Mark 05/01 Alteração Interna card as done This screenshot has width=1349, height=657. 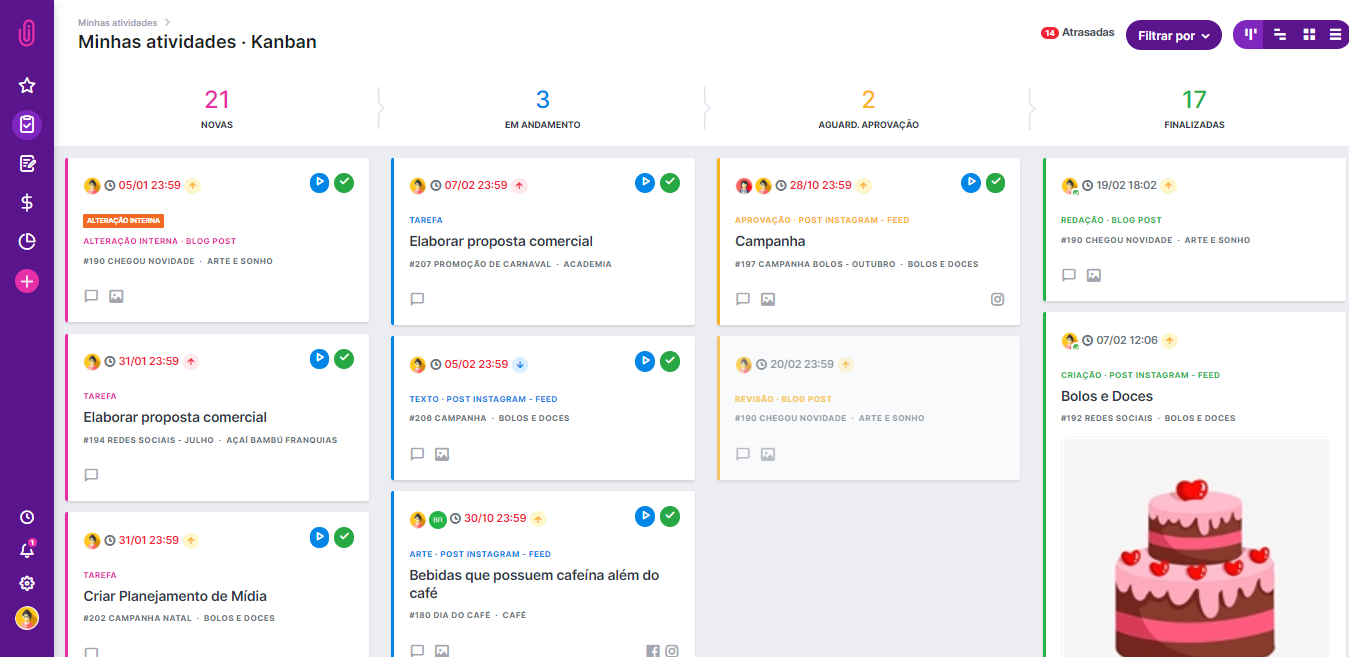point(344,182)
